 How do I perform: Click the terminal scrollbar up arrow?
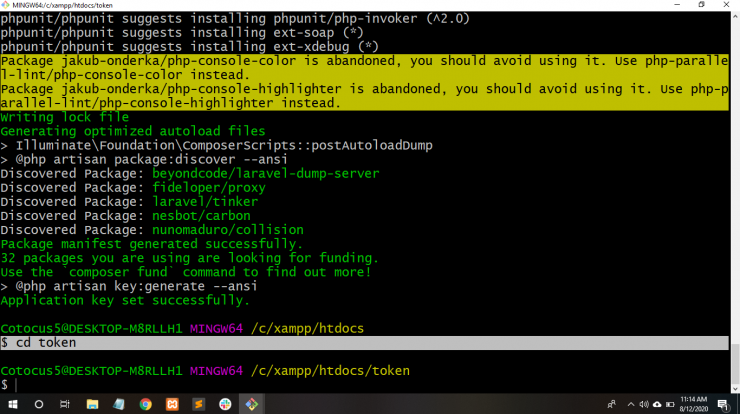pos(735,16)
